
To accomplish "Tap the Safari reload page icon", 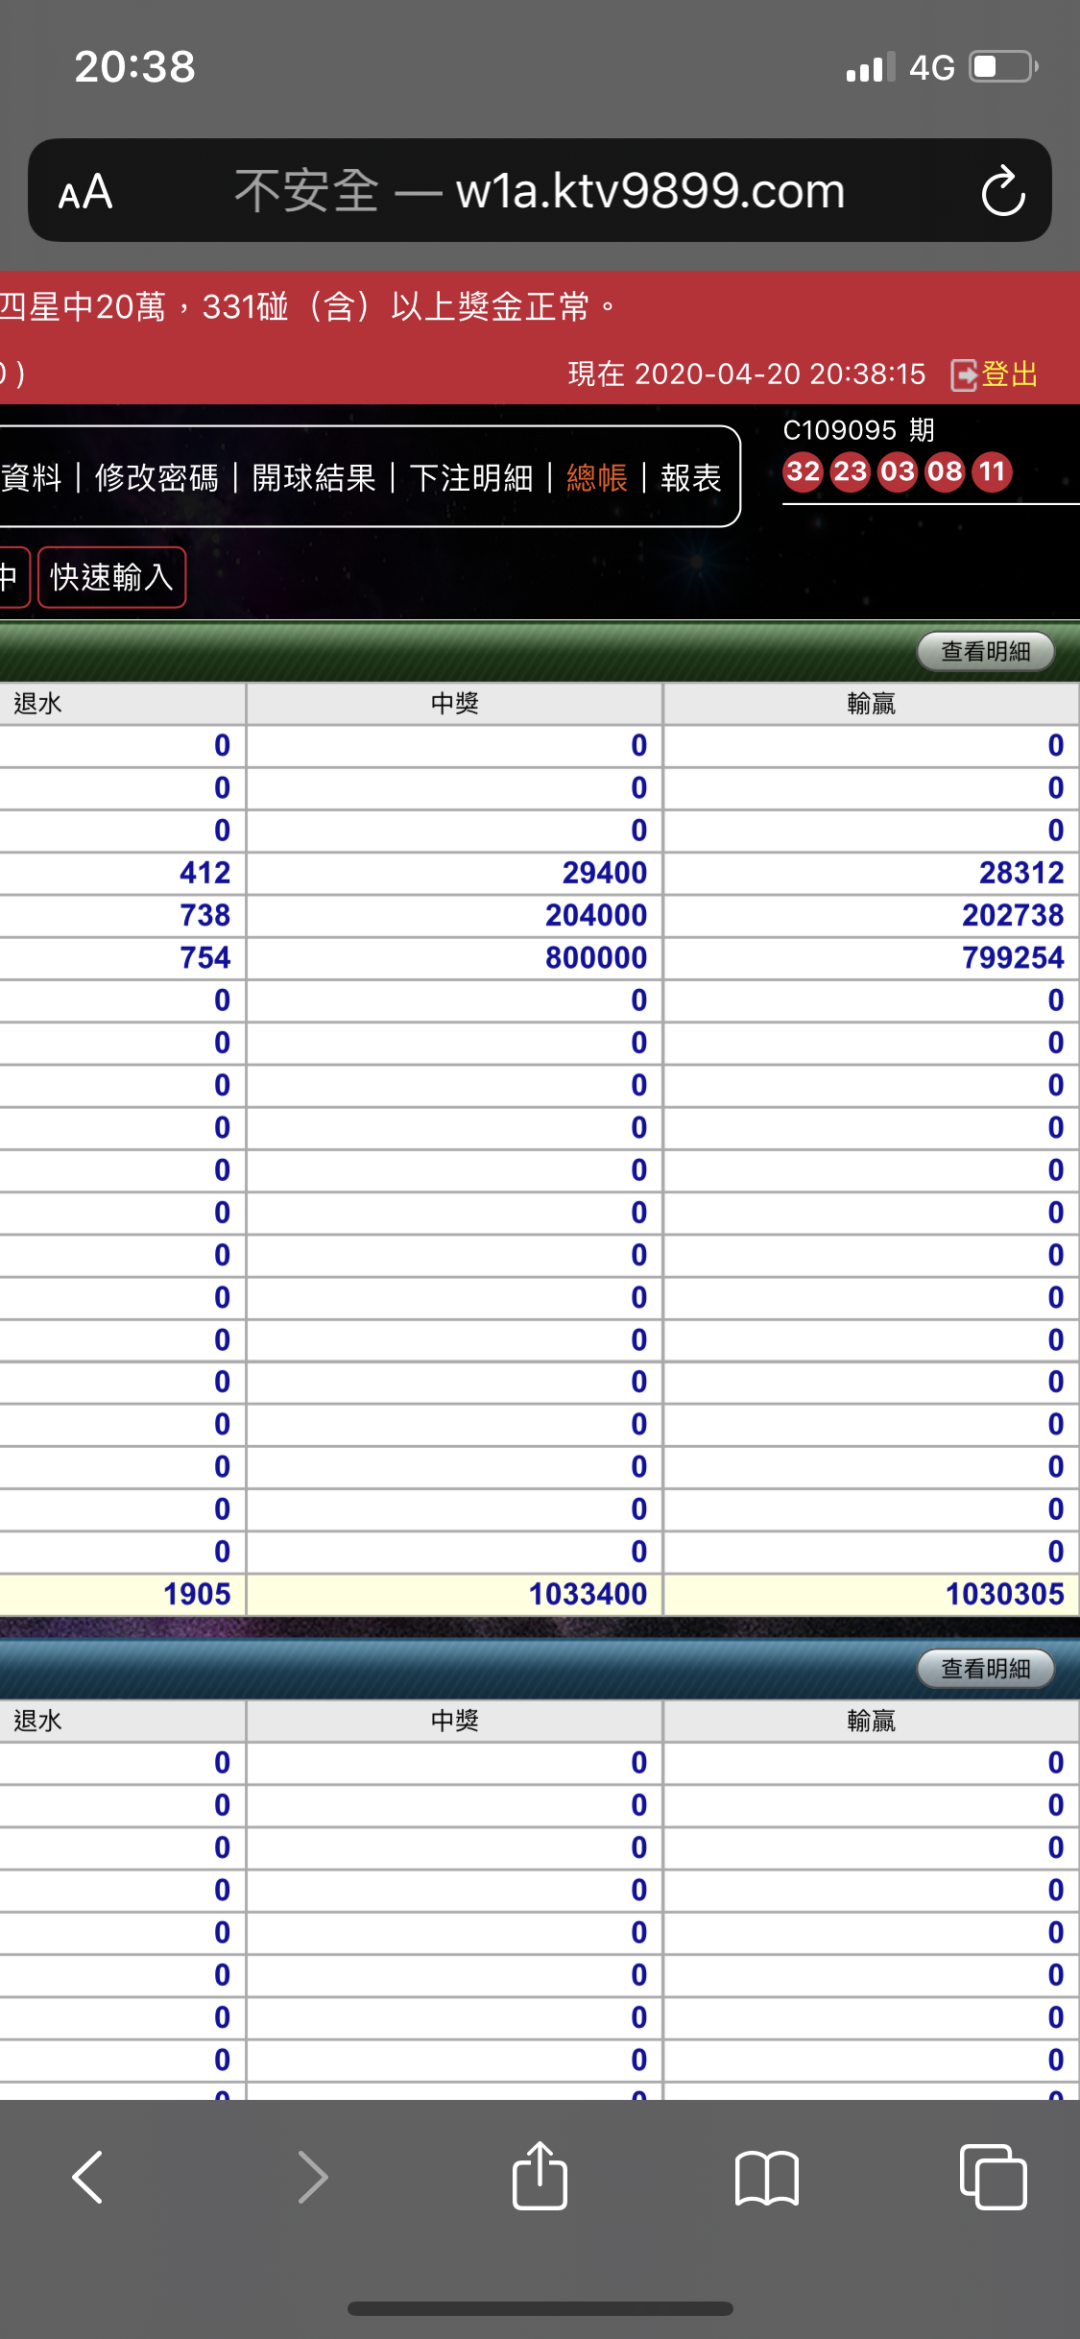I will pos(1002,191).
